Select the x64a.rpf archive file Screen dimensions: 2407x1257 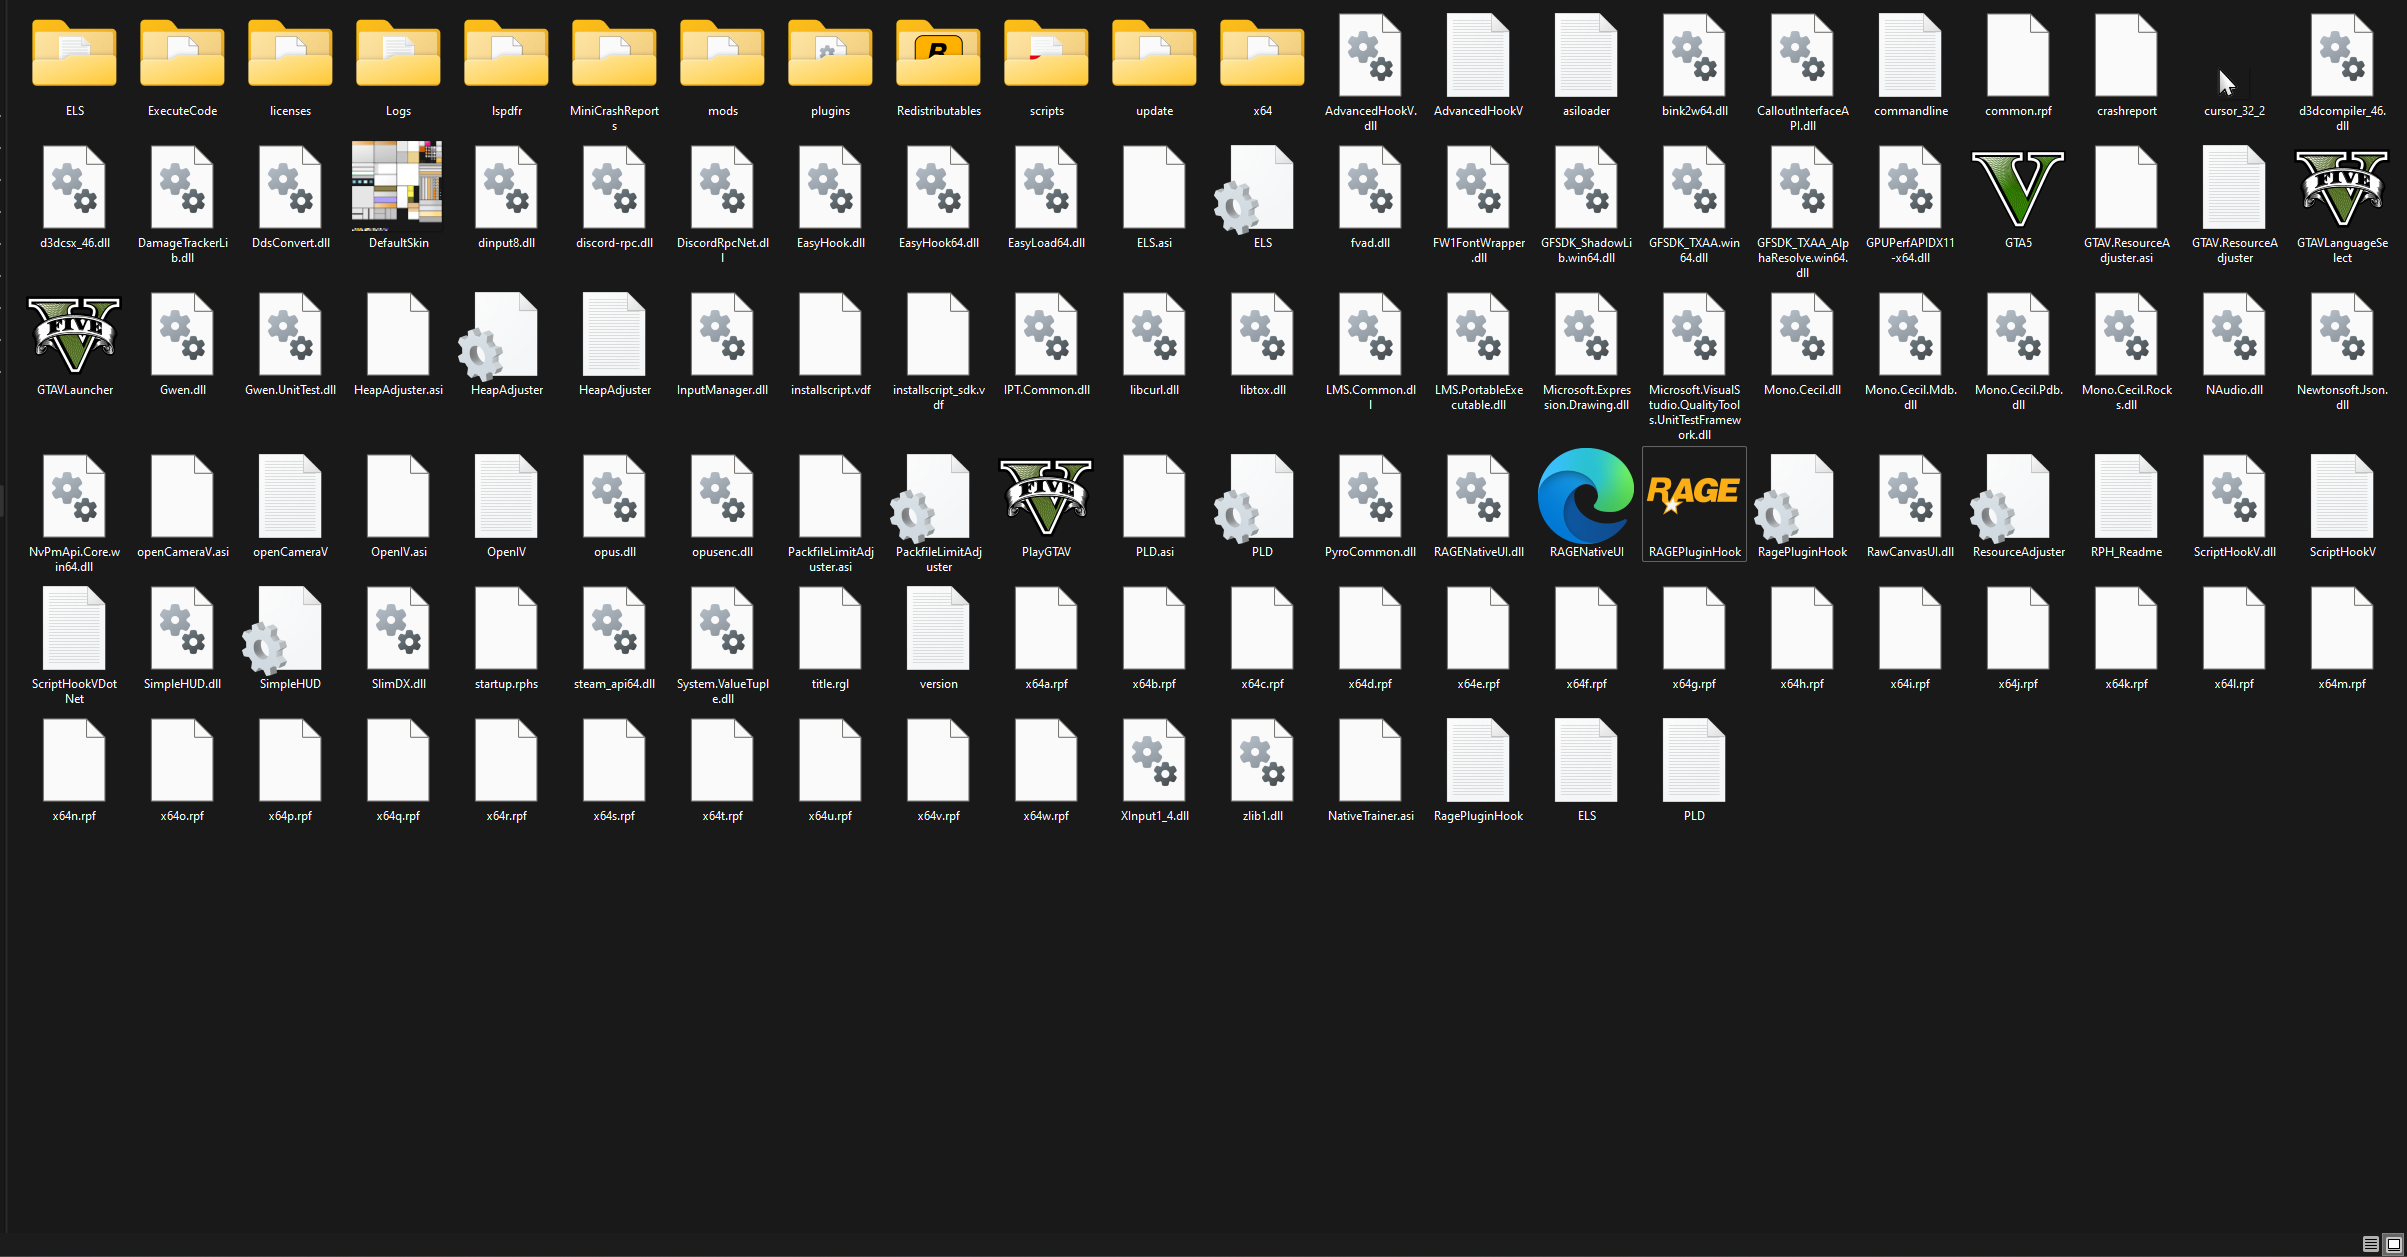tap(1046, 630)
